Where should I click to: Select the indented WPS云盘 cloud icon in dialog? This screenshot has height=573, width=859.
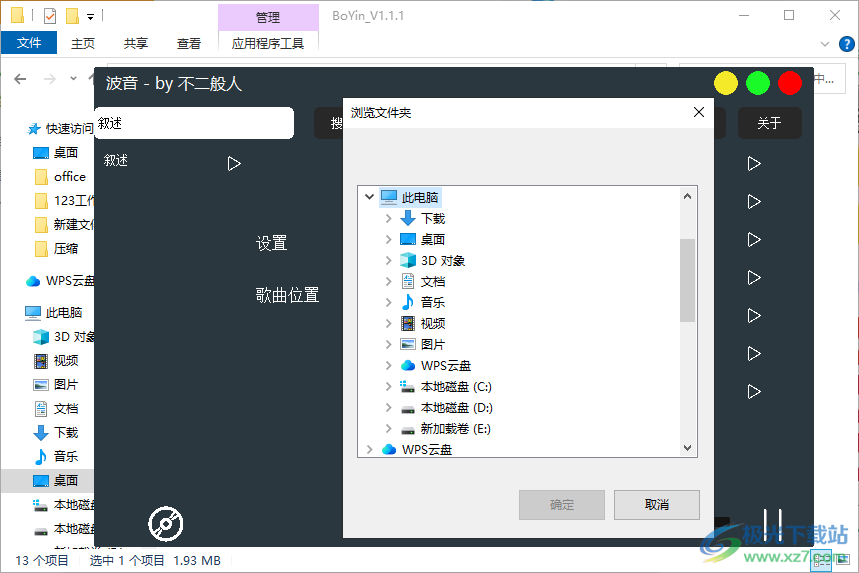tap(408, 365)
